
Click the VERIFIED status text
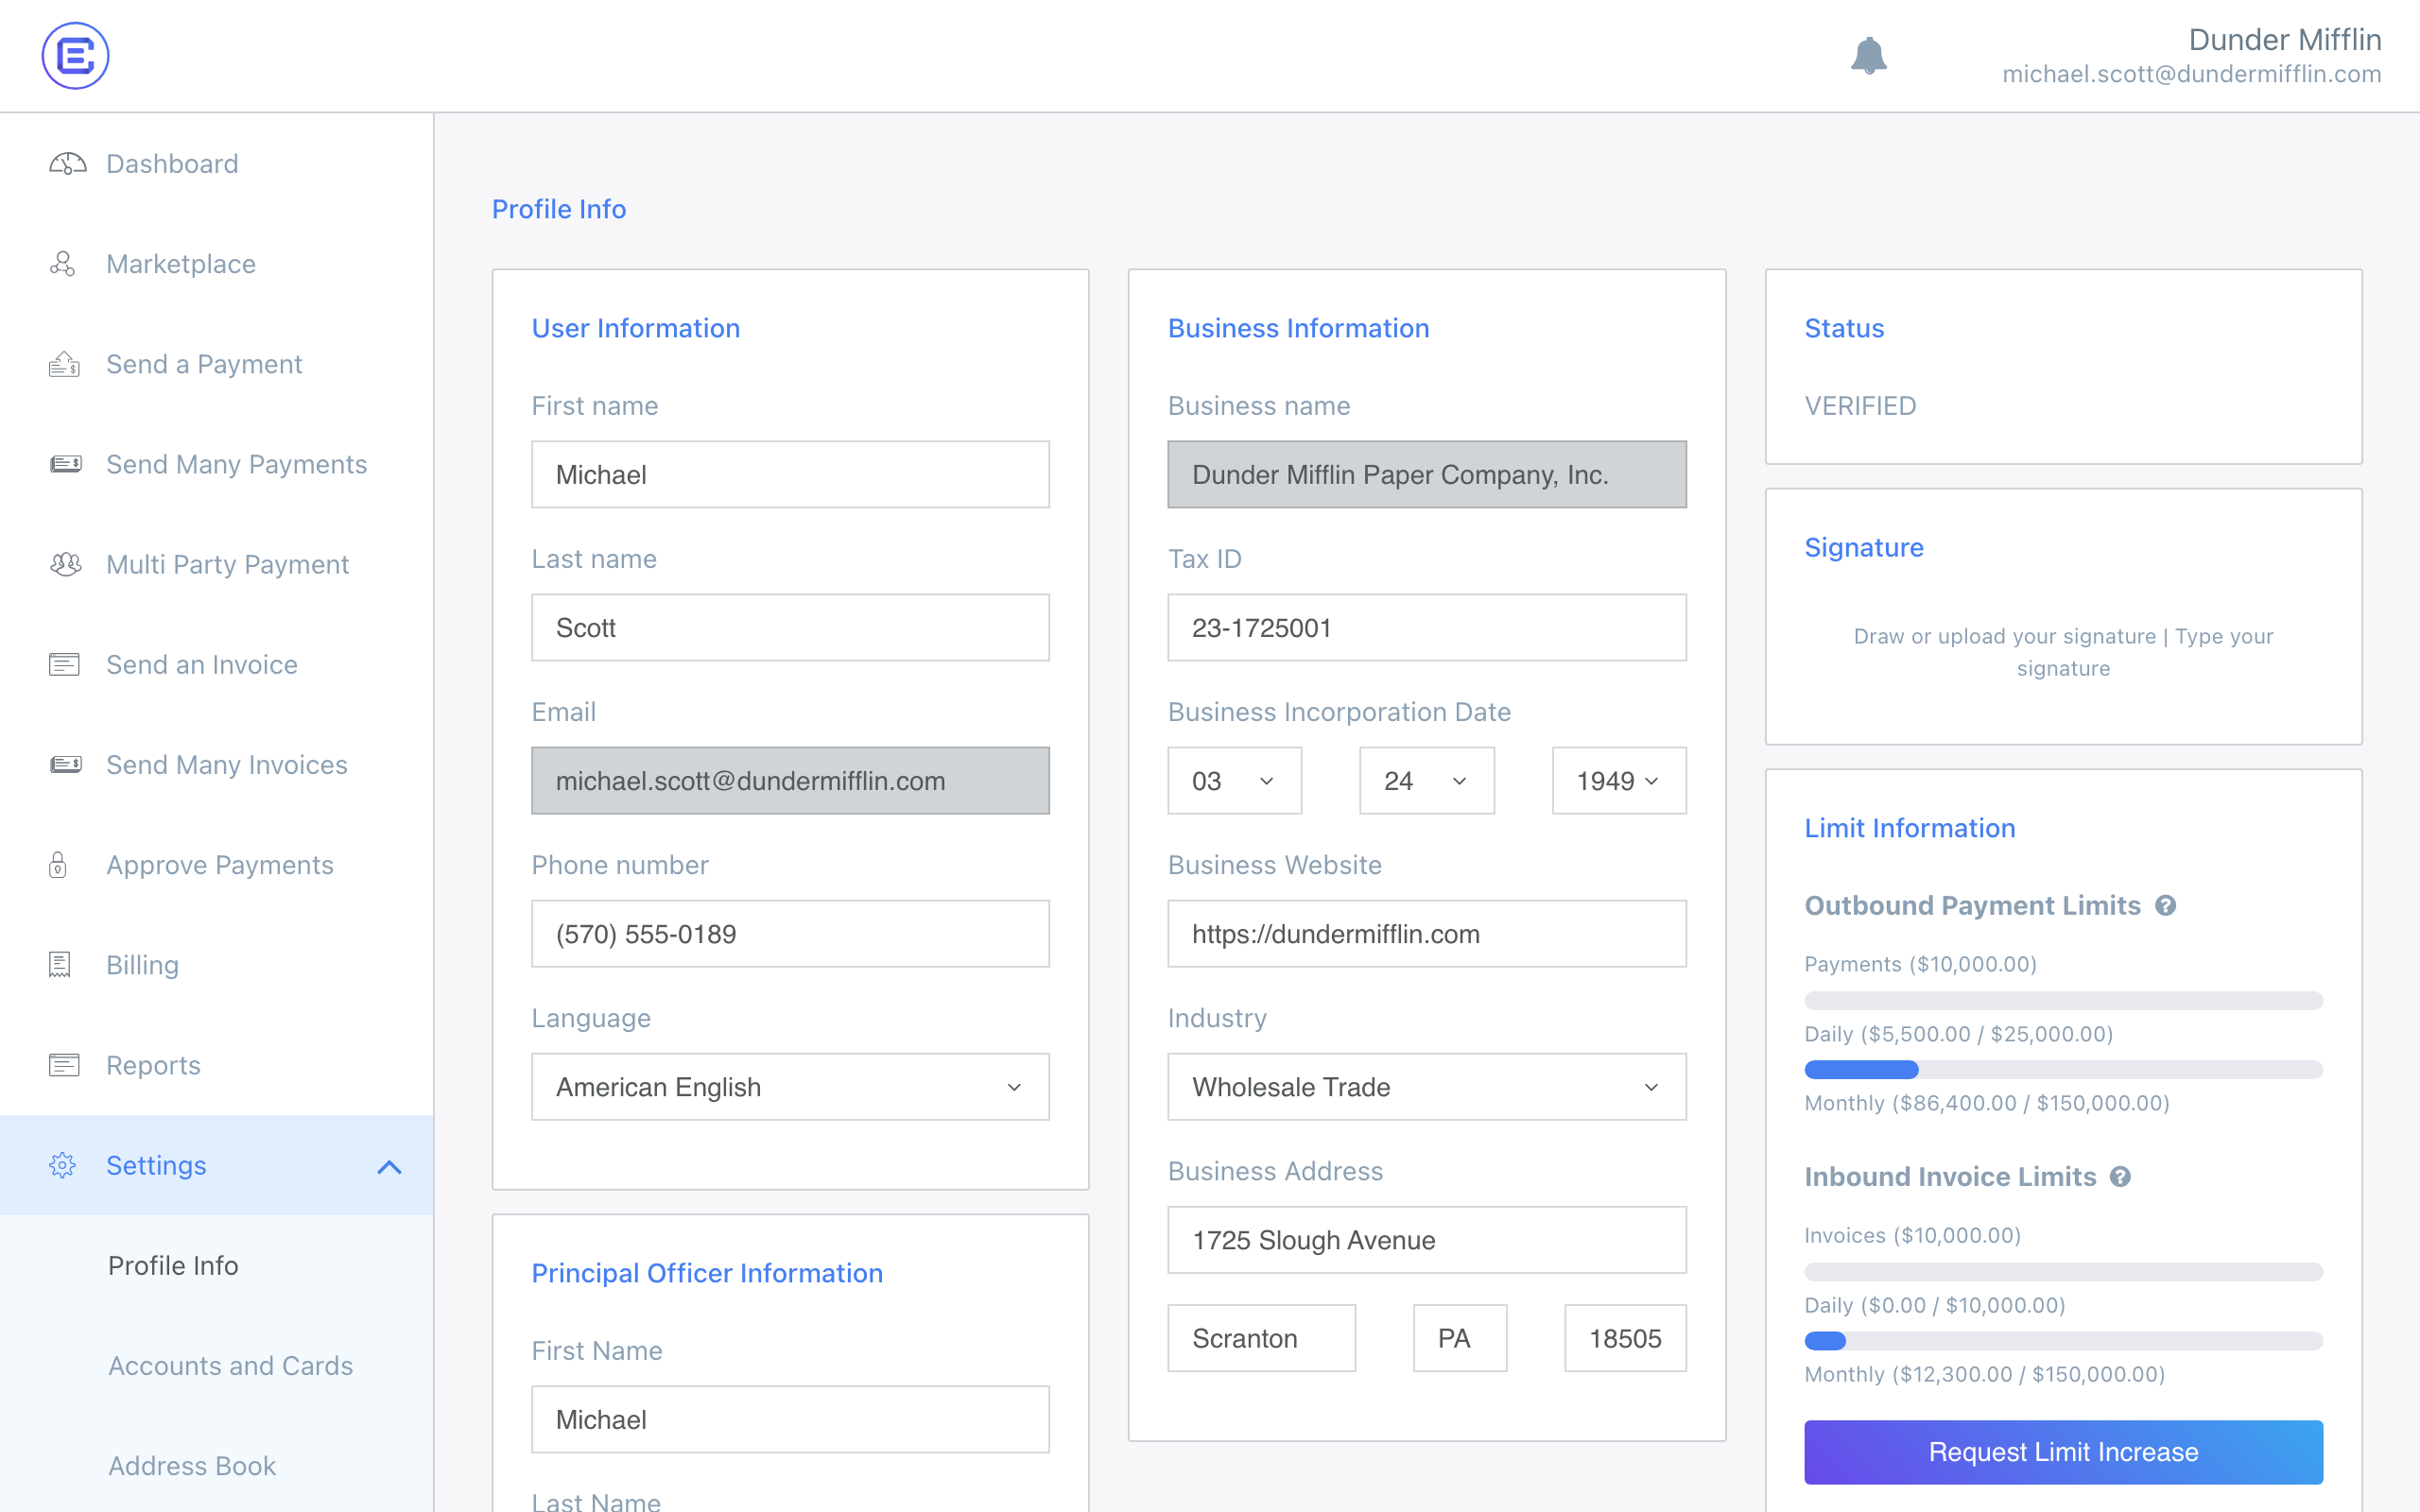[1860, 406]
